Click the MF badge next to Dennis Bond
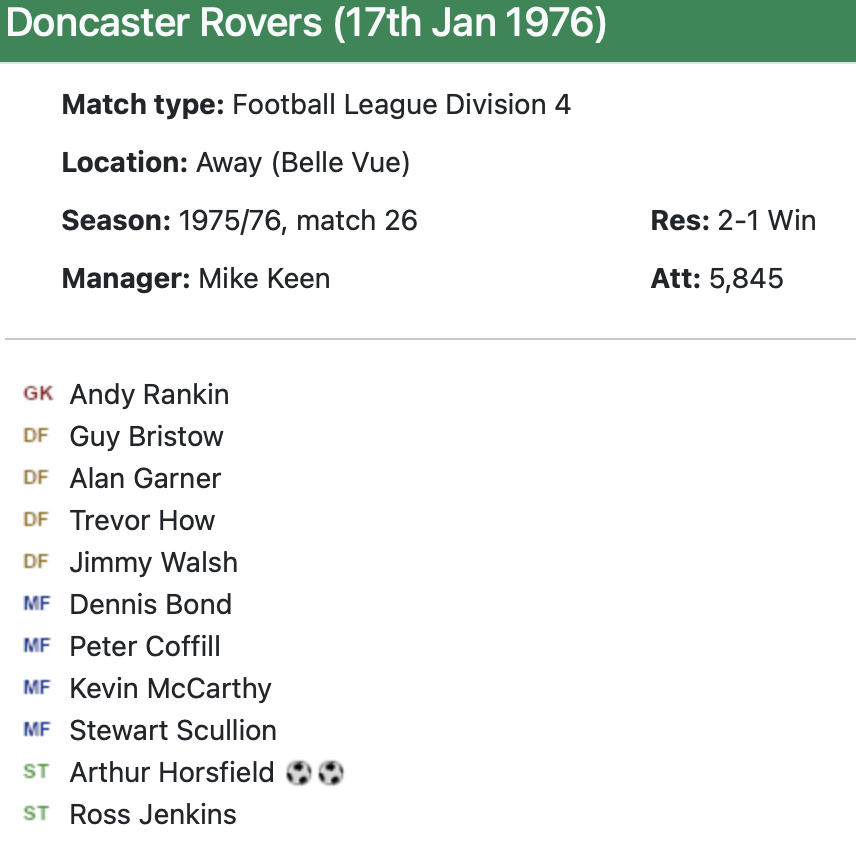Viewport: 856px width, 844px height. [37, 604]
